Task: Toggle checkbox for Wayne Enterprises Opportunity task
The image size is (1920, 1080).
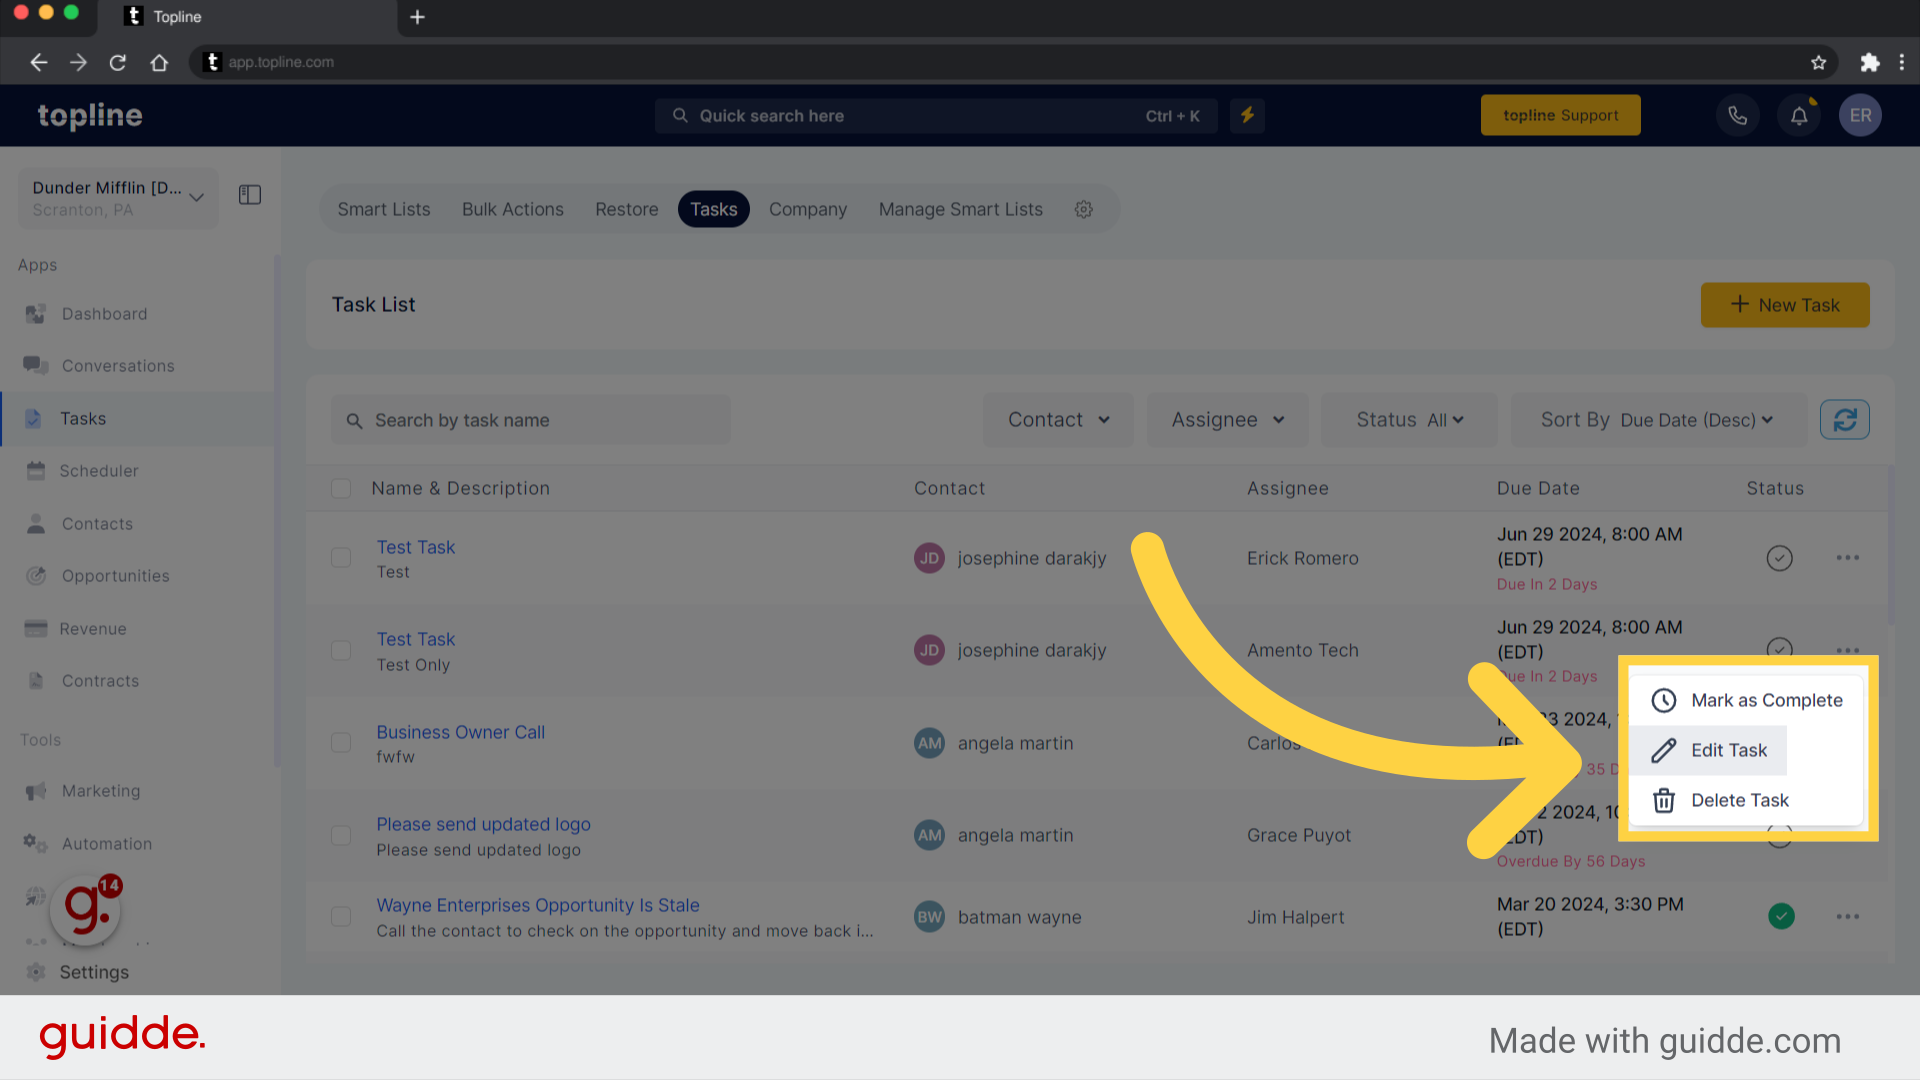Action: click(342, 915)
